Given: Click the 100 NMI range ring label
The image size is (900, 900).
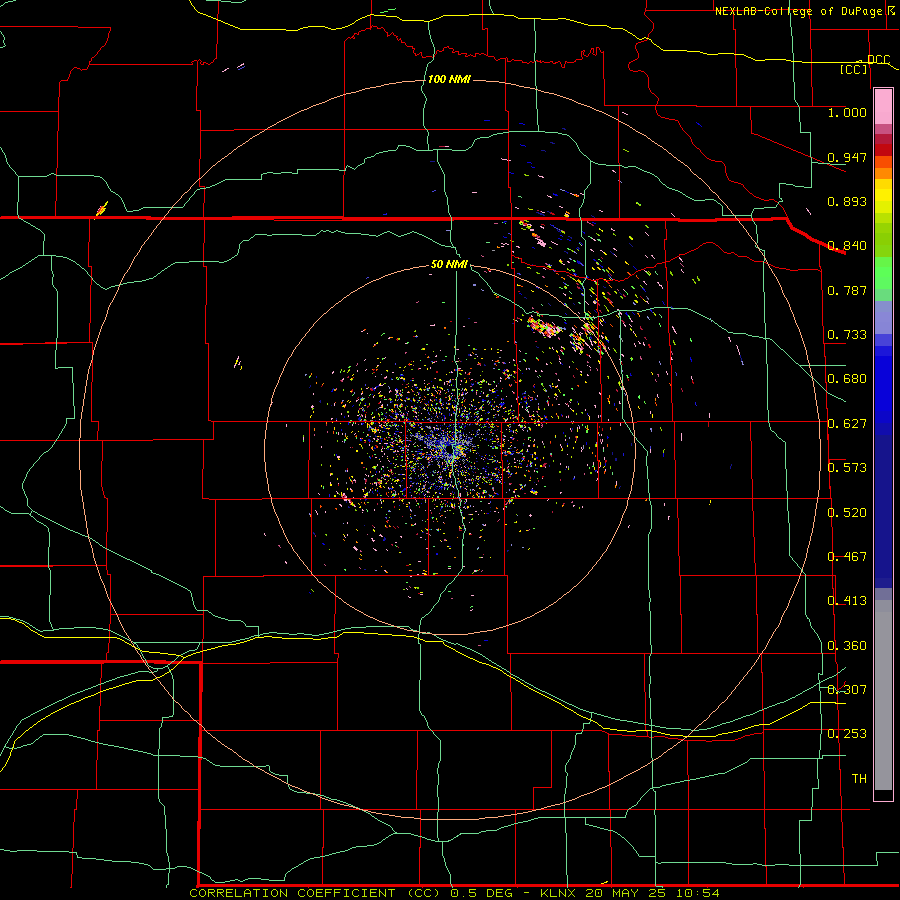Looking at the screenshot, I should click(449, 79).
